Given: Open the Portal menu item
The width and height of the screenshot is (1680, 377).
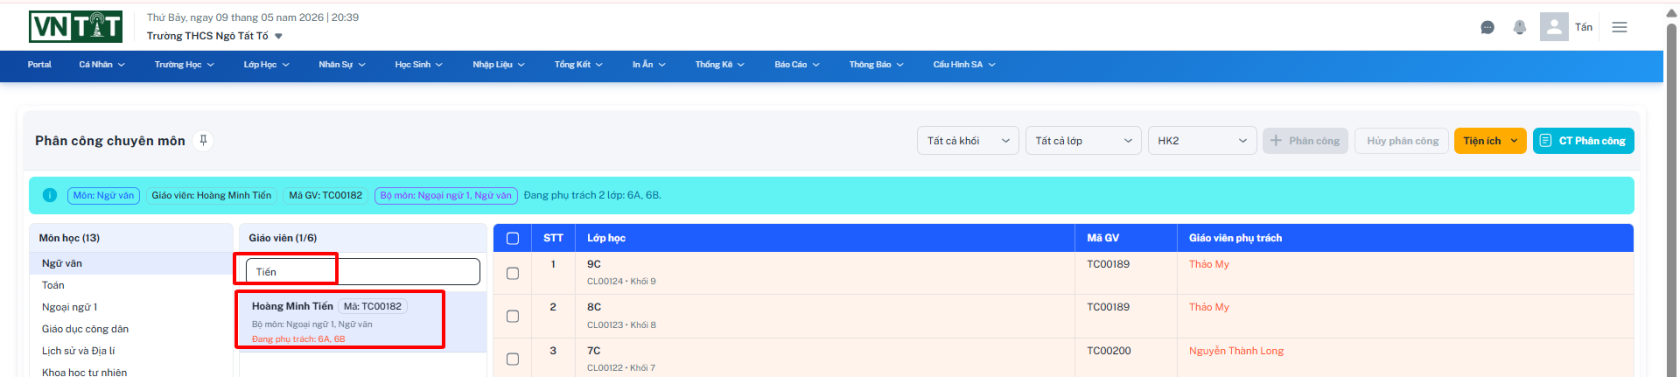Looking at the screenshot, I should click(39, 65).
